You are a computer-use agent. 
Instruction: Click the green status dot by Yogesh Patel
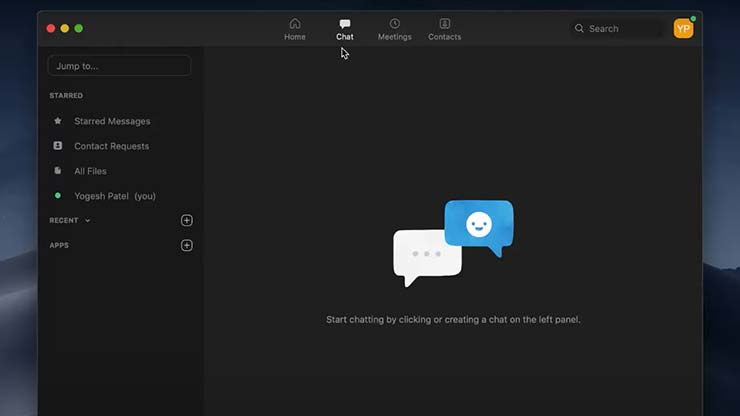coord(58,195)
